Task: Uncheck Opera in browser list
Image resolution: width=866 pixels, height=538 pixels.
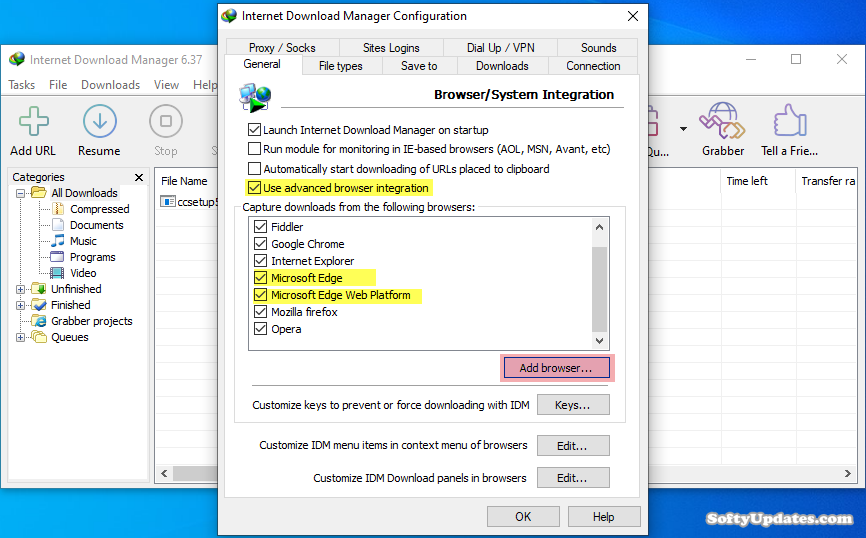Action: tap(260, 329)
